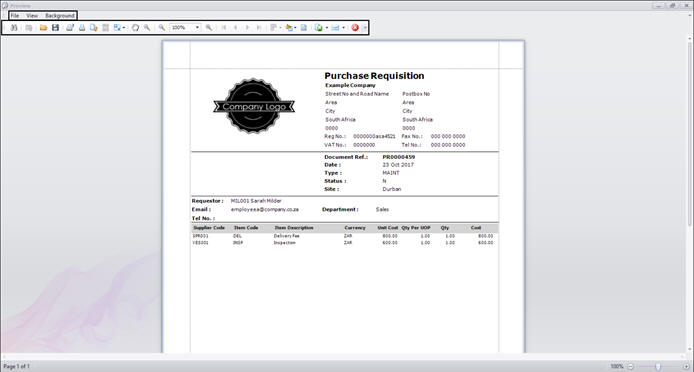694x372 pixels.
Task: Click the zoom in icon
Action: click(x=208, y=27)
